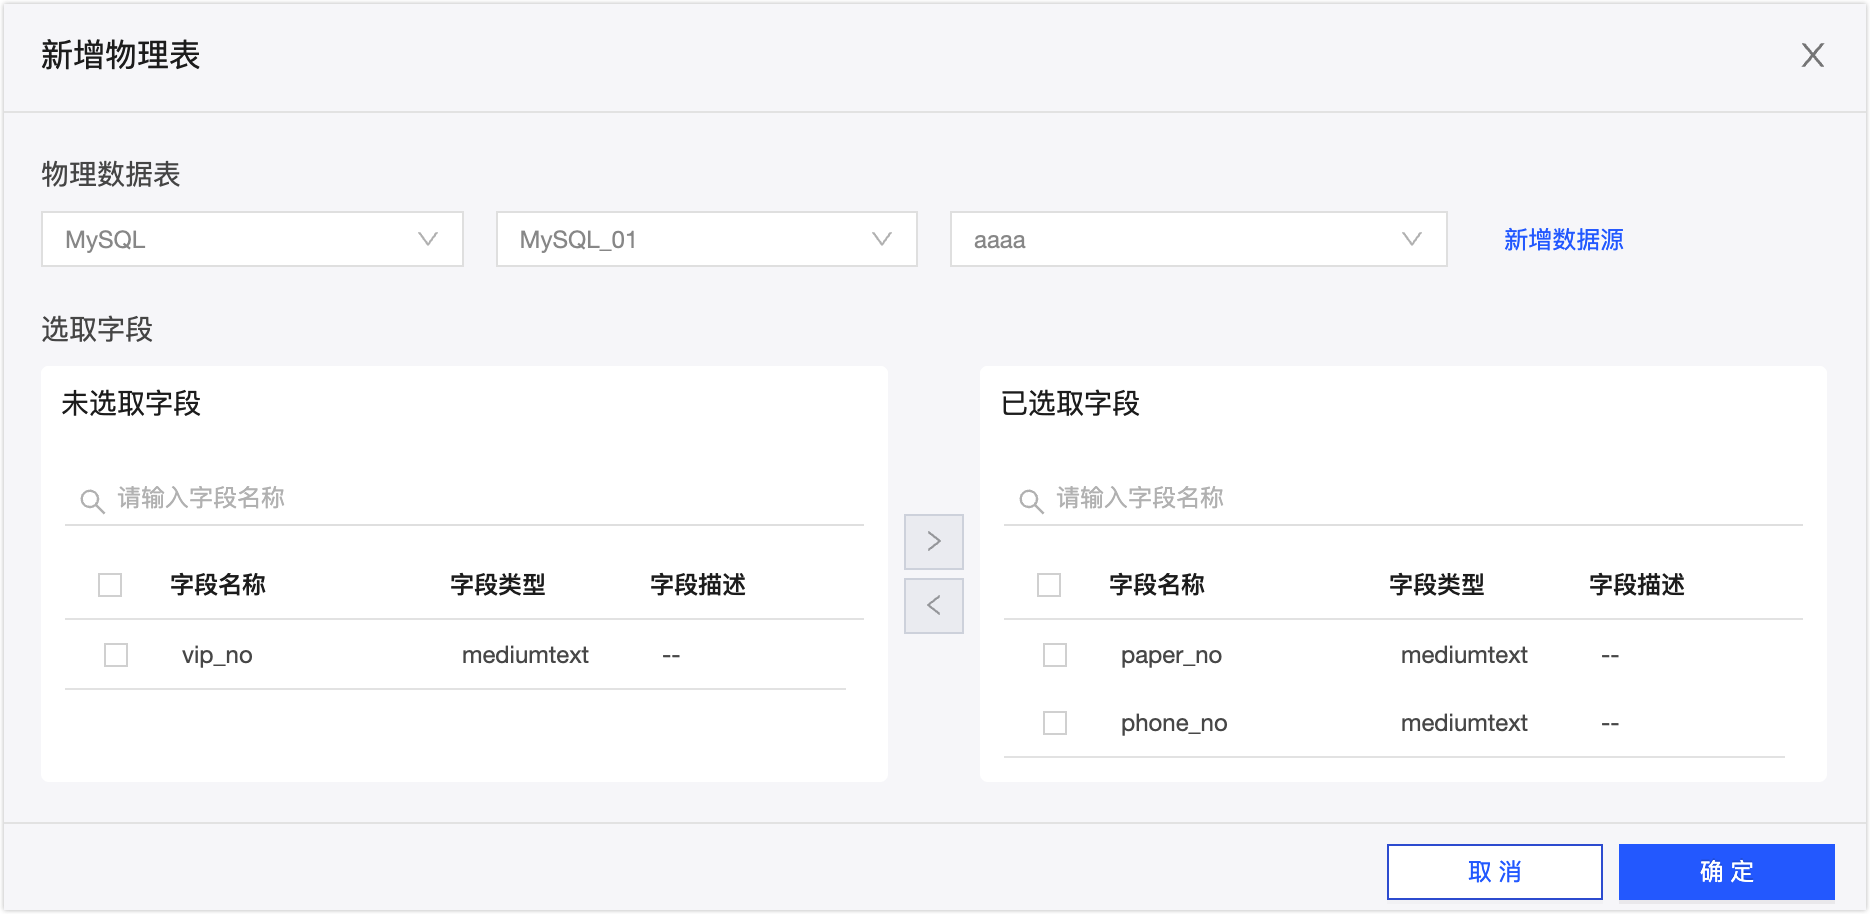The width and height of the screenshot is (1870, 914).
Task: Click the search icon in 已选取字段 panel
Action: 1031,500
